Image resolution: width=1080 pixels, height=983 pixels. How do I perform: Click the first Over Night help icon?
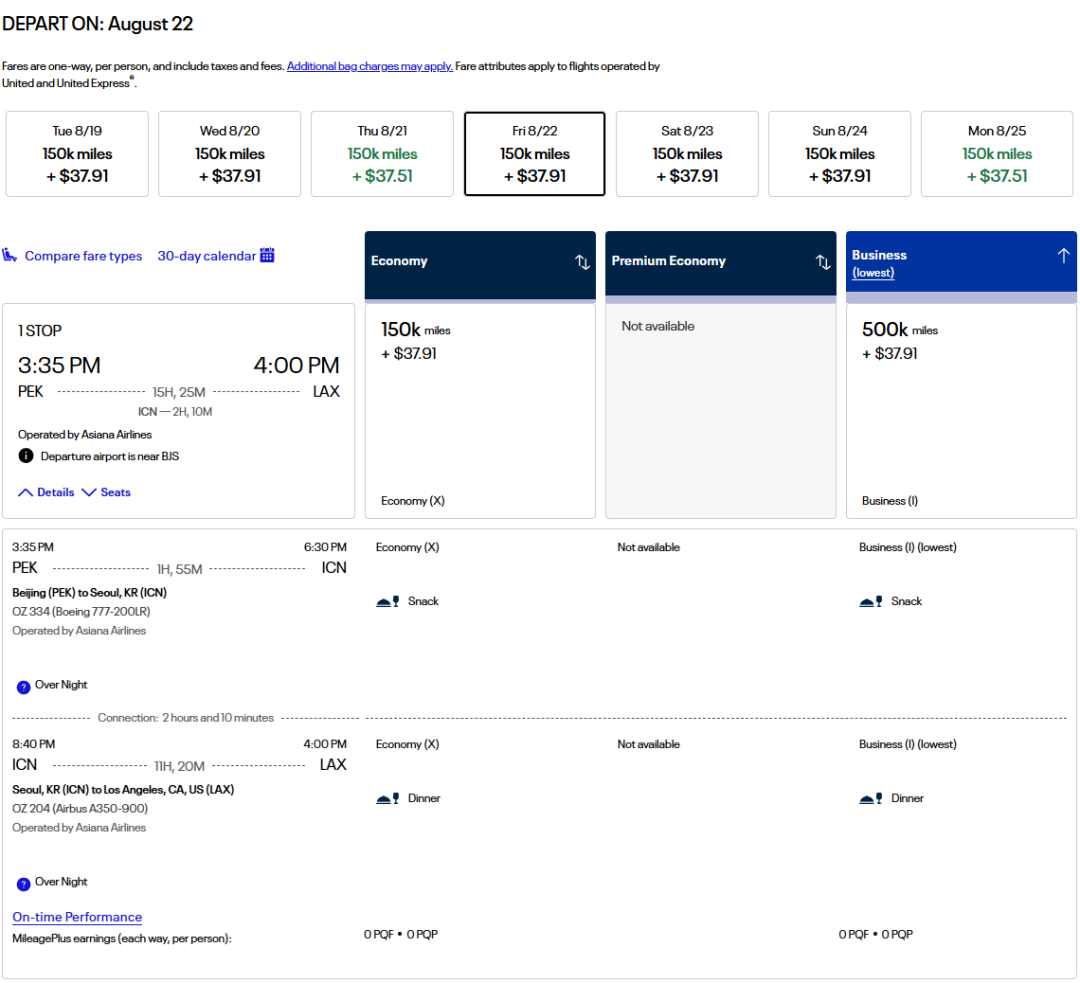tap(24, 686)
